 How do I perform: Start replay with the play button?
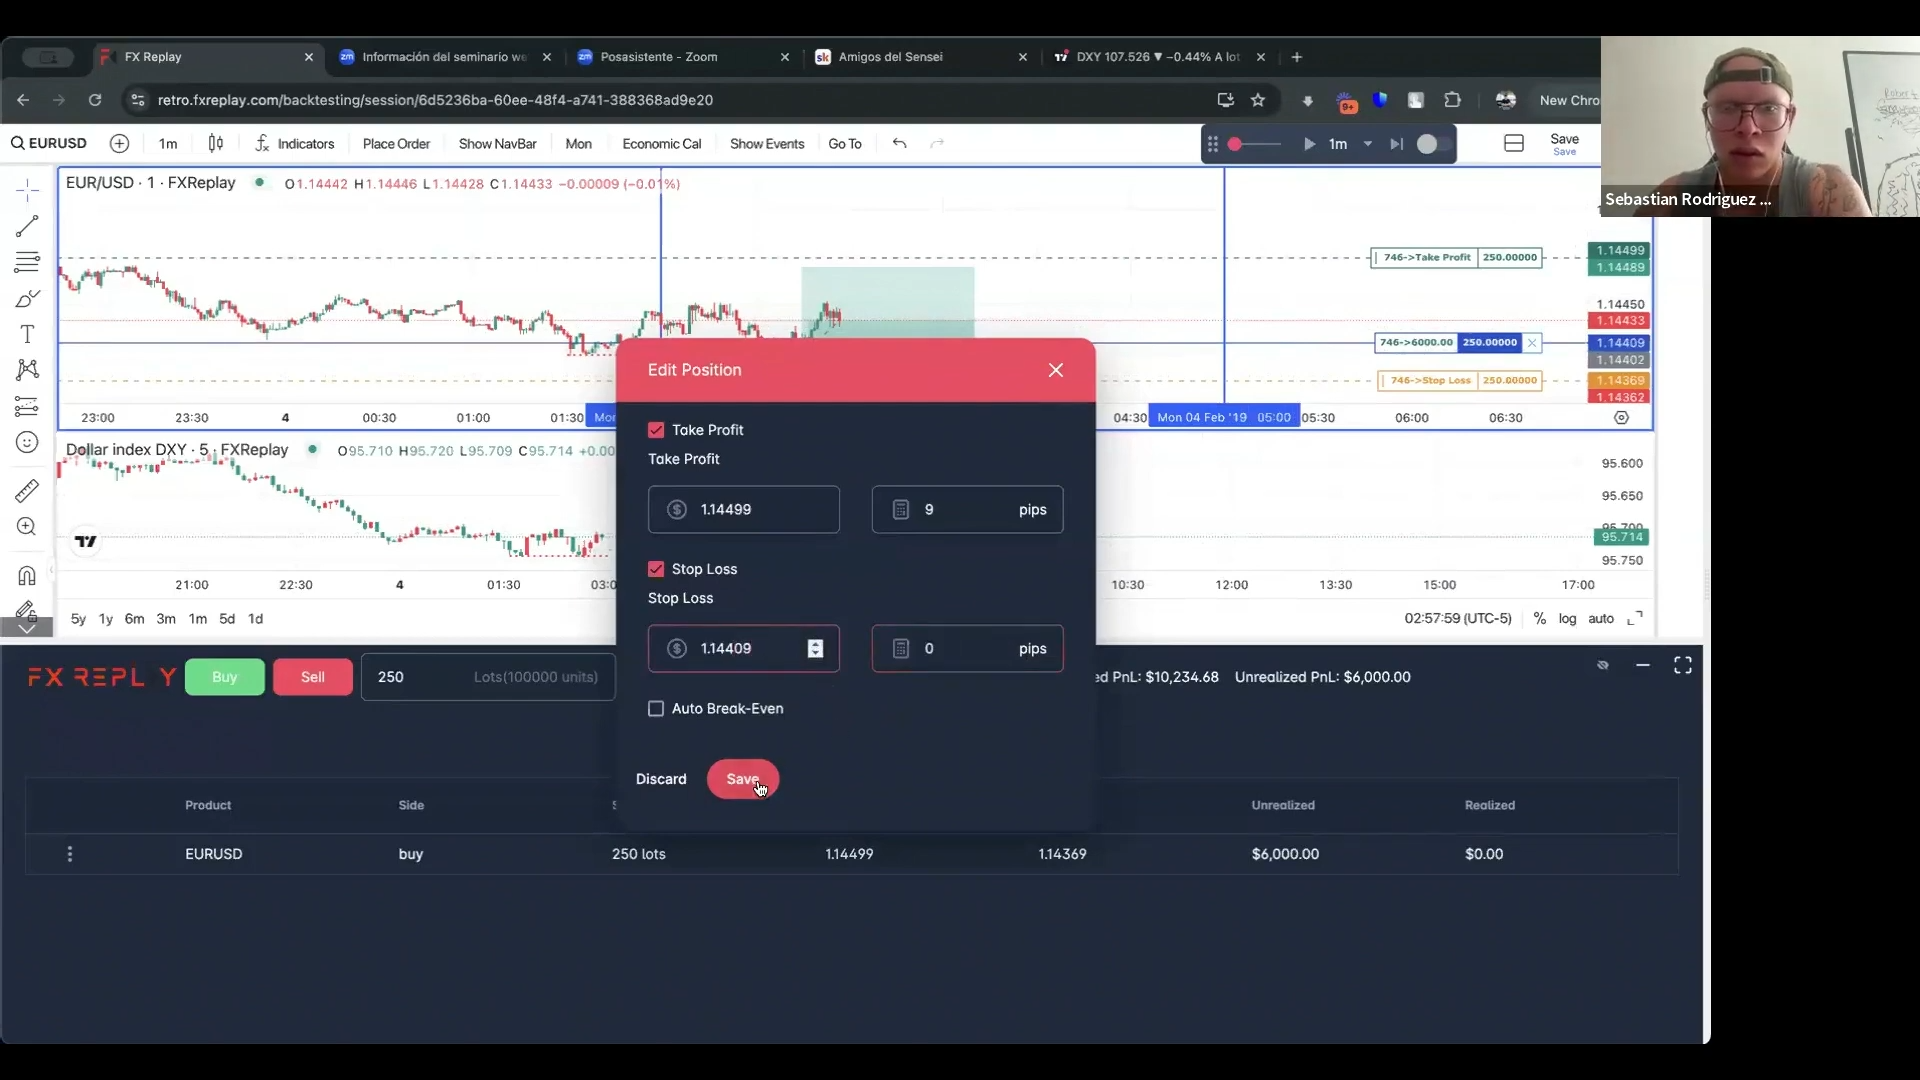(1309, 144)
